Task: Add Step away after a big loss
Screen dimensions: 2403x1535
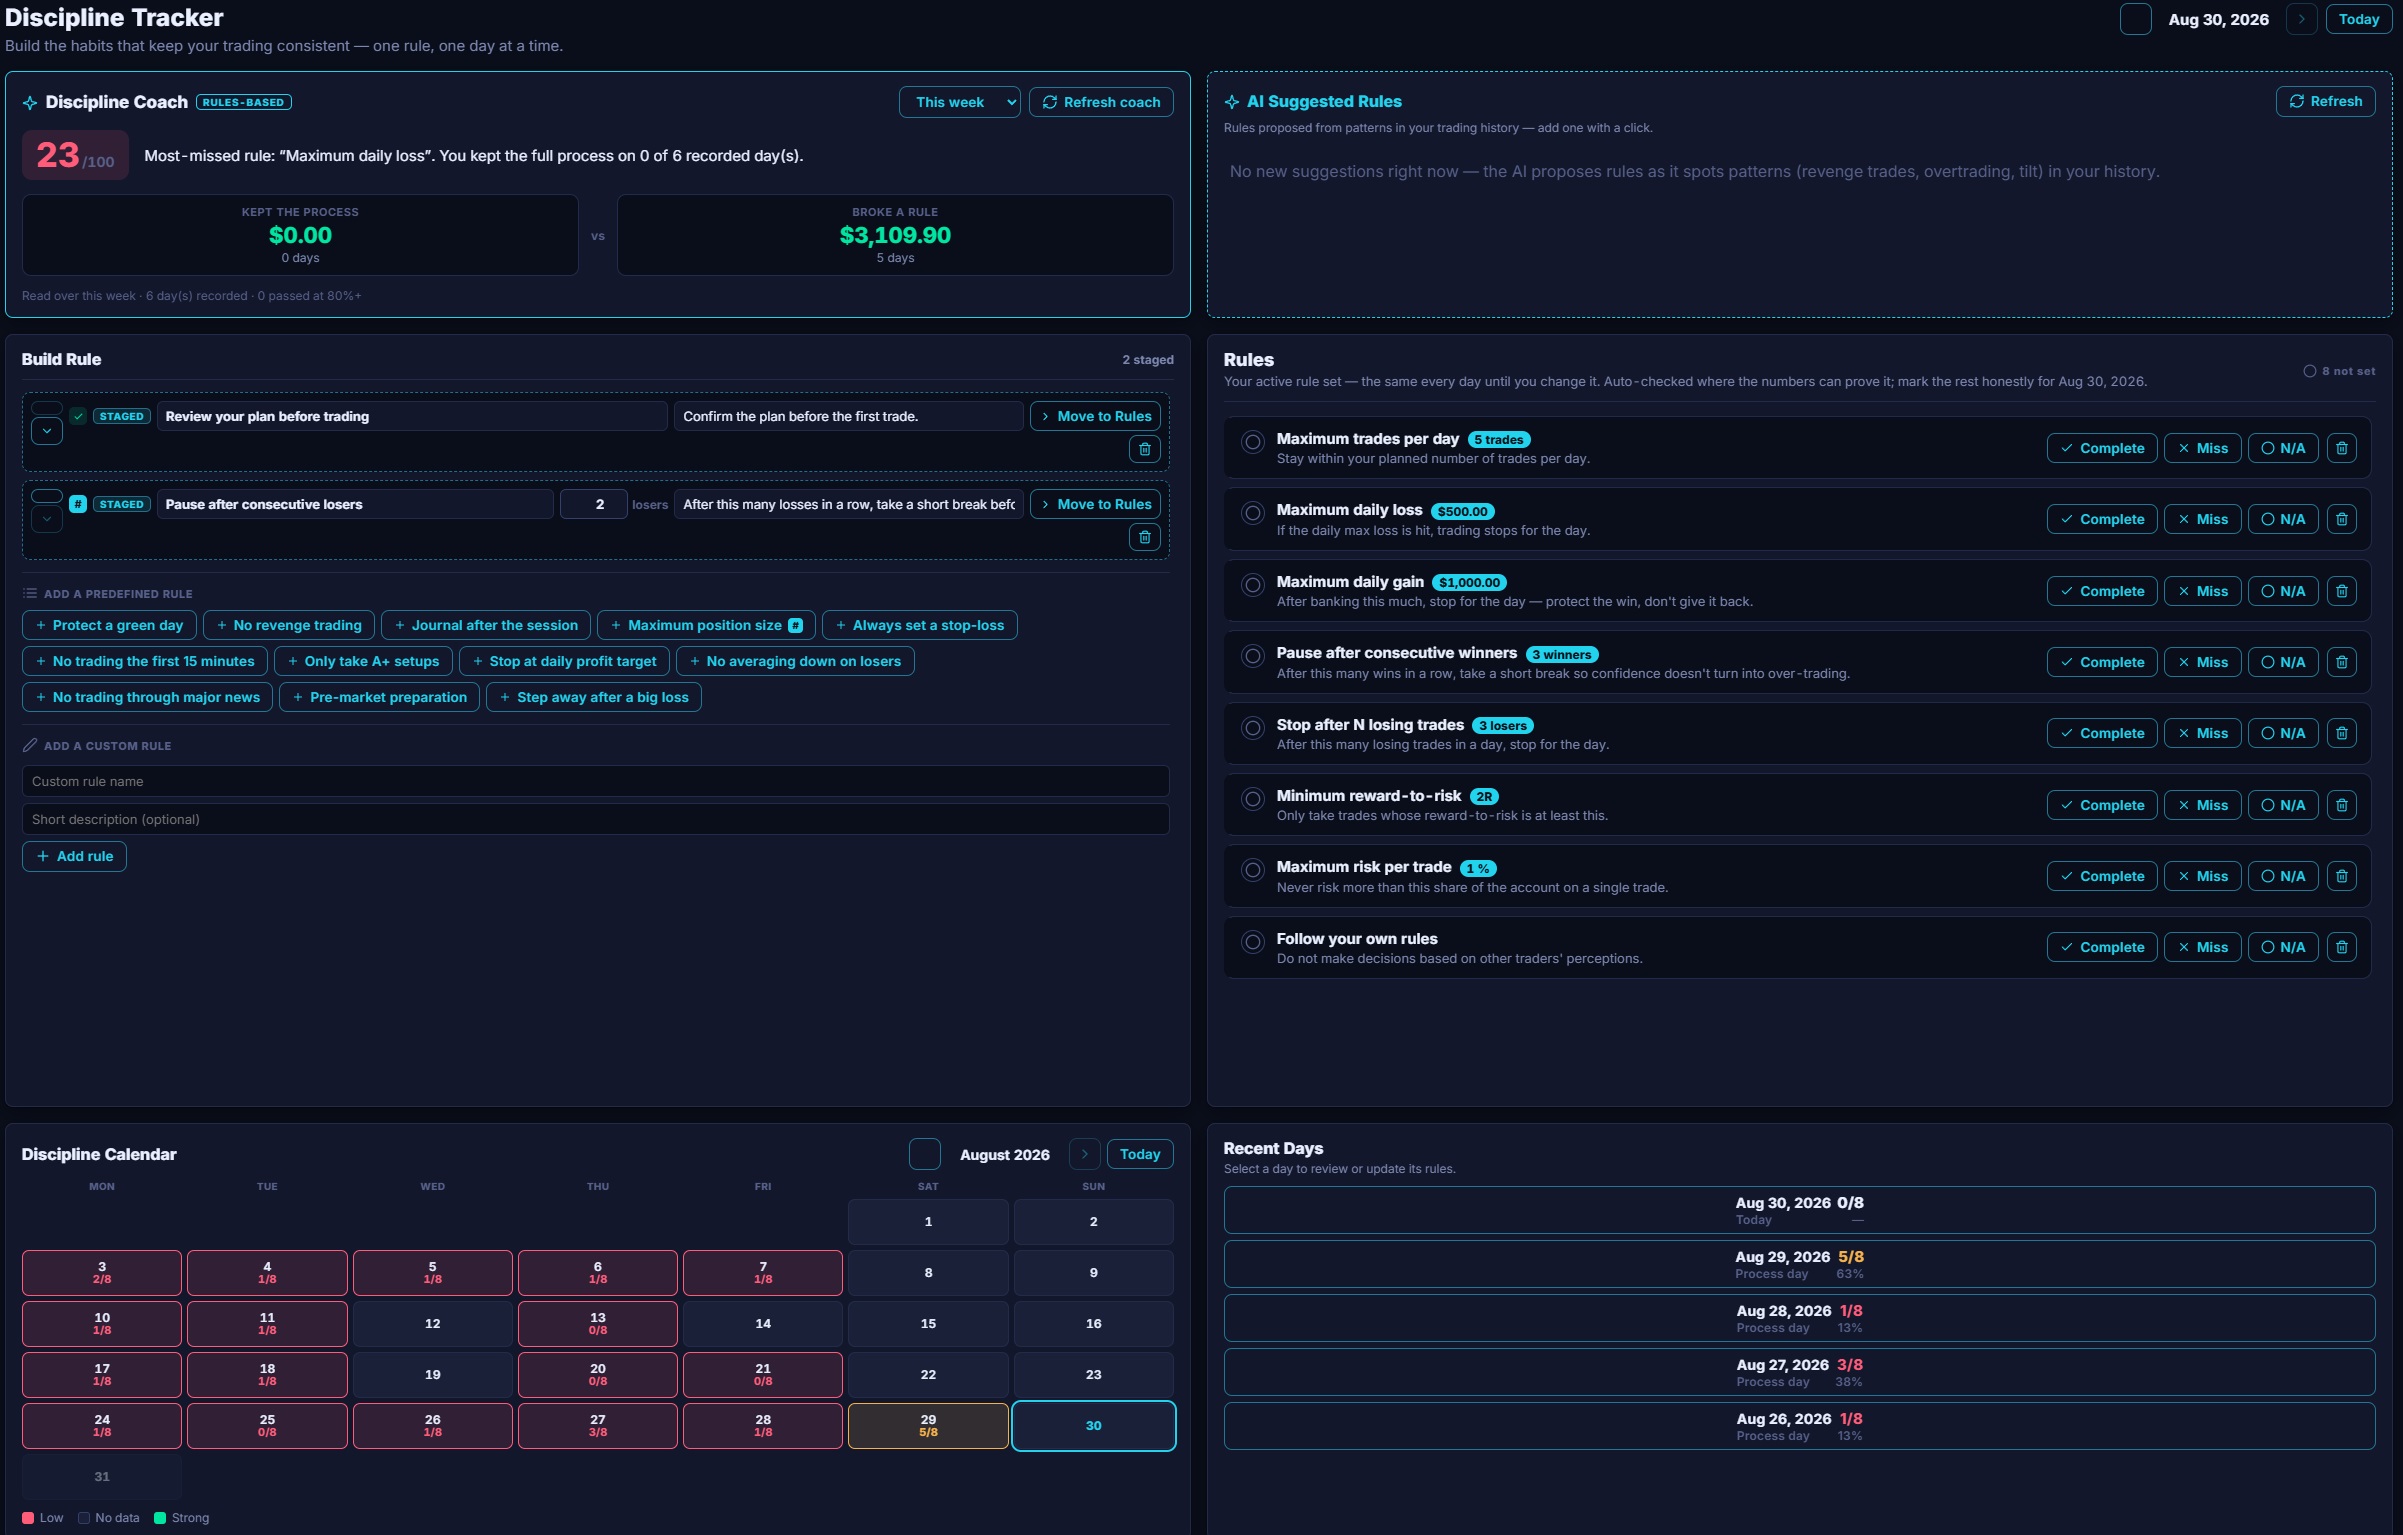Action: coord(594,697)
